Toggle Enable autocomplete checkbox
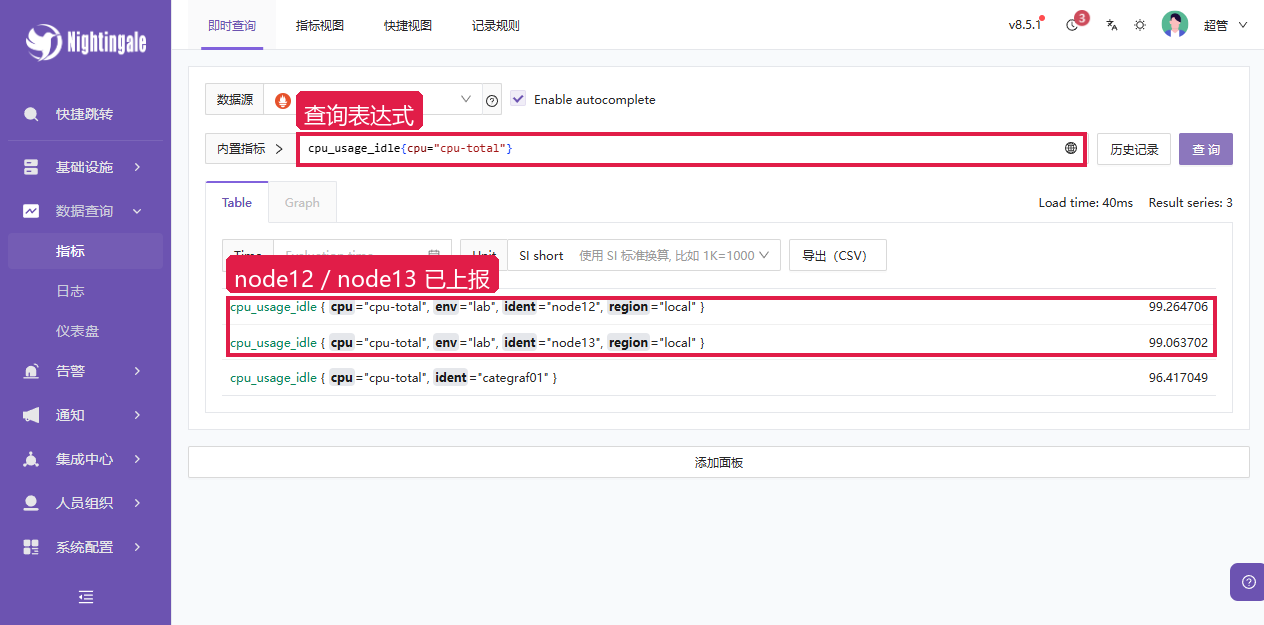 (x=518, y=98)
